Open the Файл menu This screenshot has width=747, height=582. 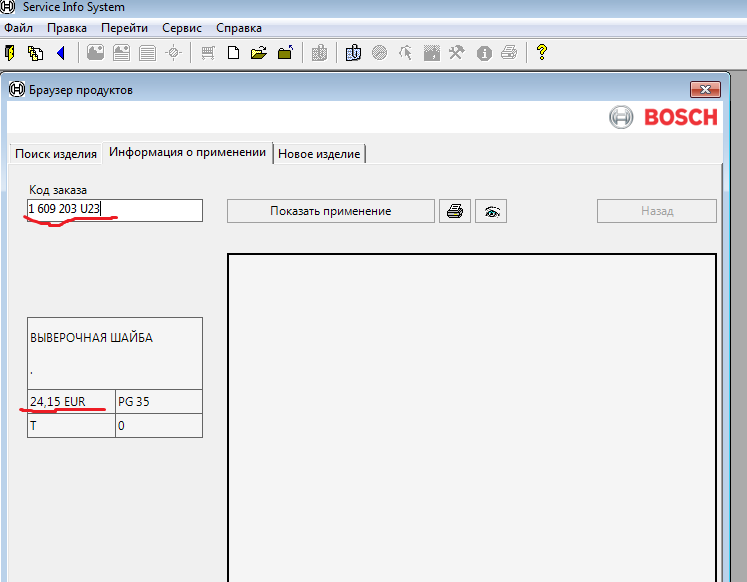pyautogui.click(x=19, y=28)
